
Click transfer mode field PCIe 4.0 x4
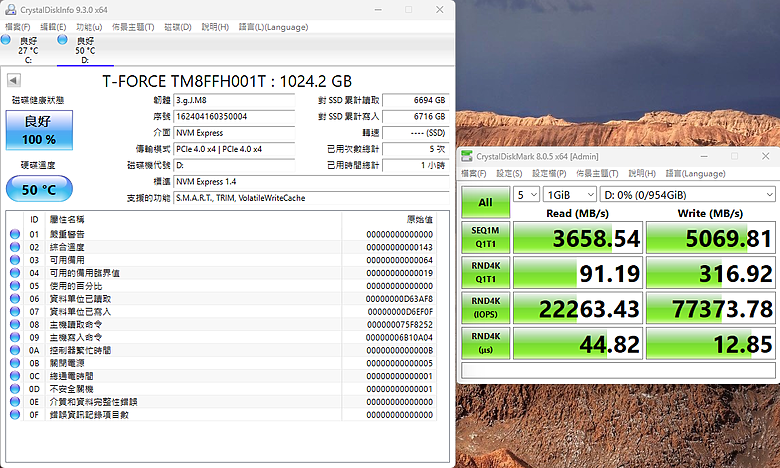[x=234, y=149]
